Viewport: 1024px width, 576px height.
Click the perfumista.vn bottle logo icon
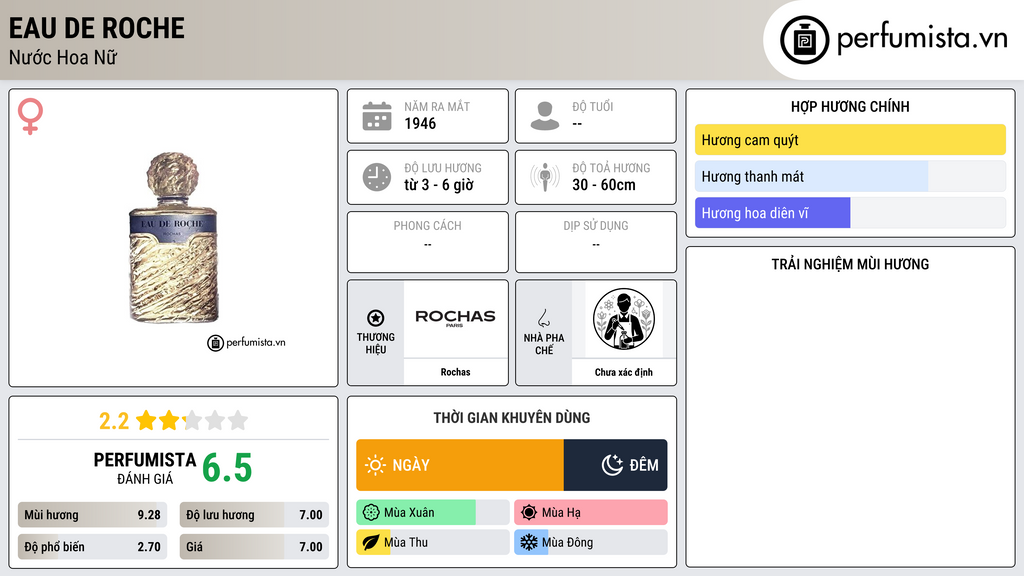pyautogui.click(x=804, y=40)
